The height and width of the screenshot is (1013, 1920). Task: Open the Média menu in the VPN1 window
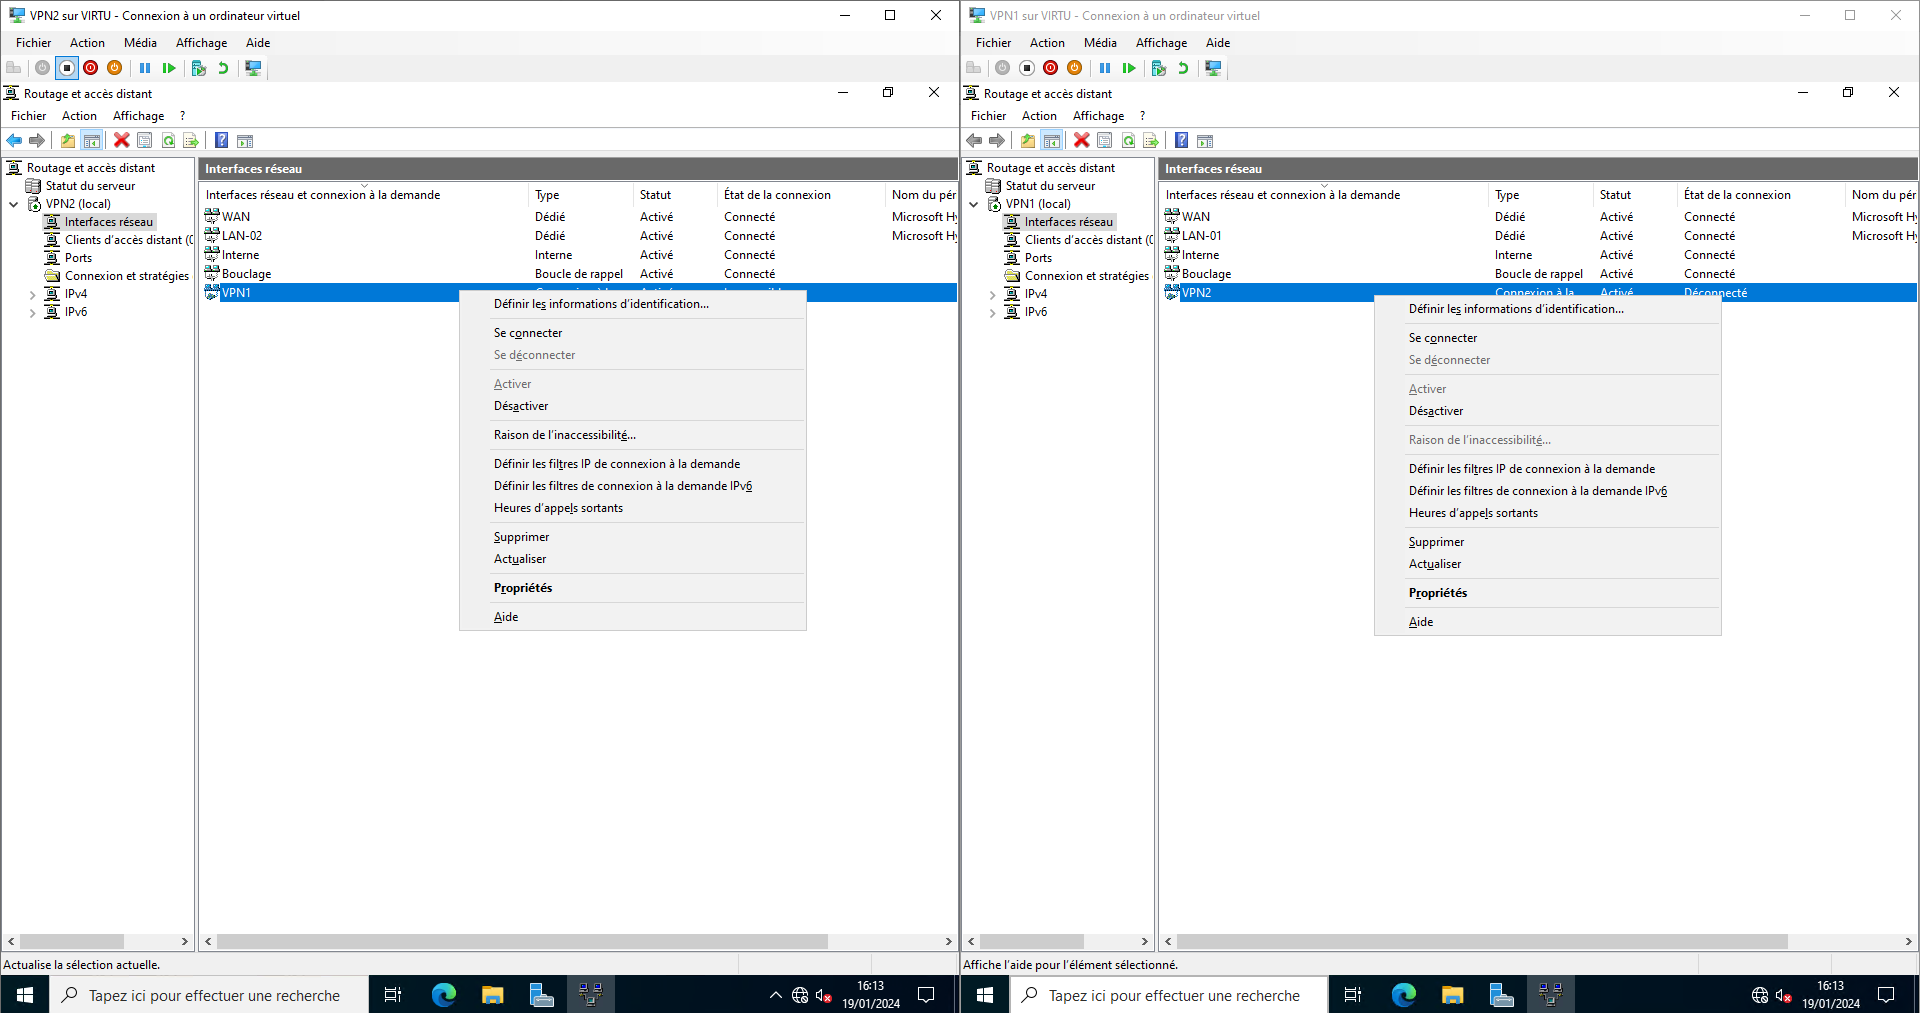(1099, 43)
